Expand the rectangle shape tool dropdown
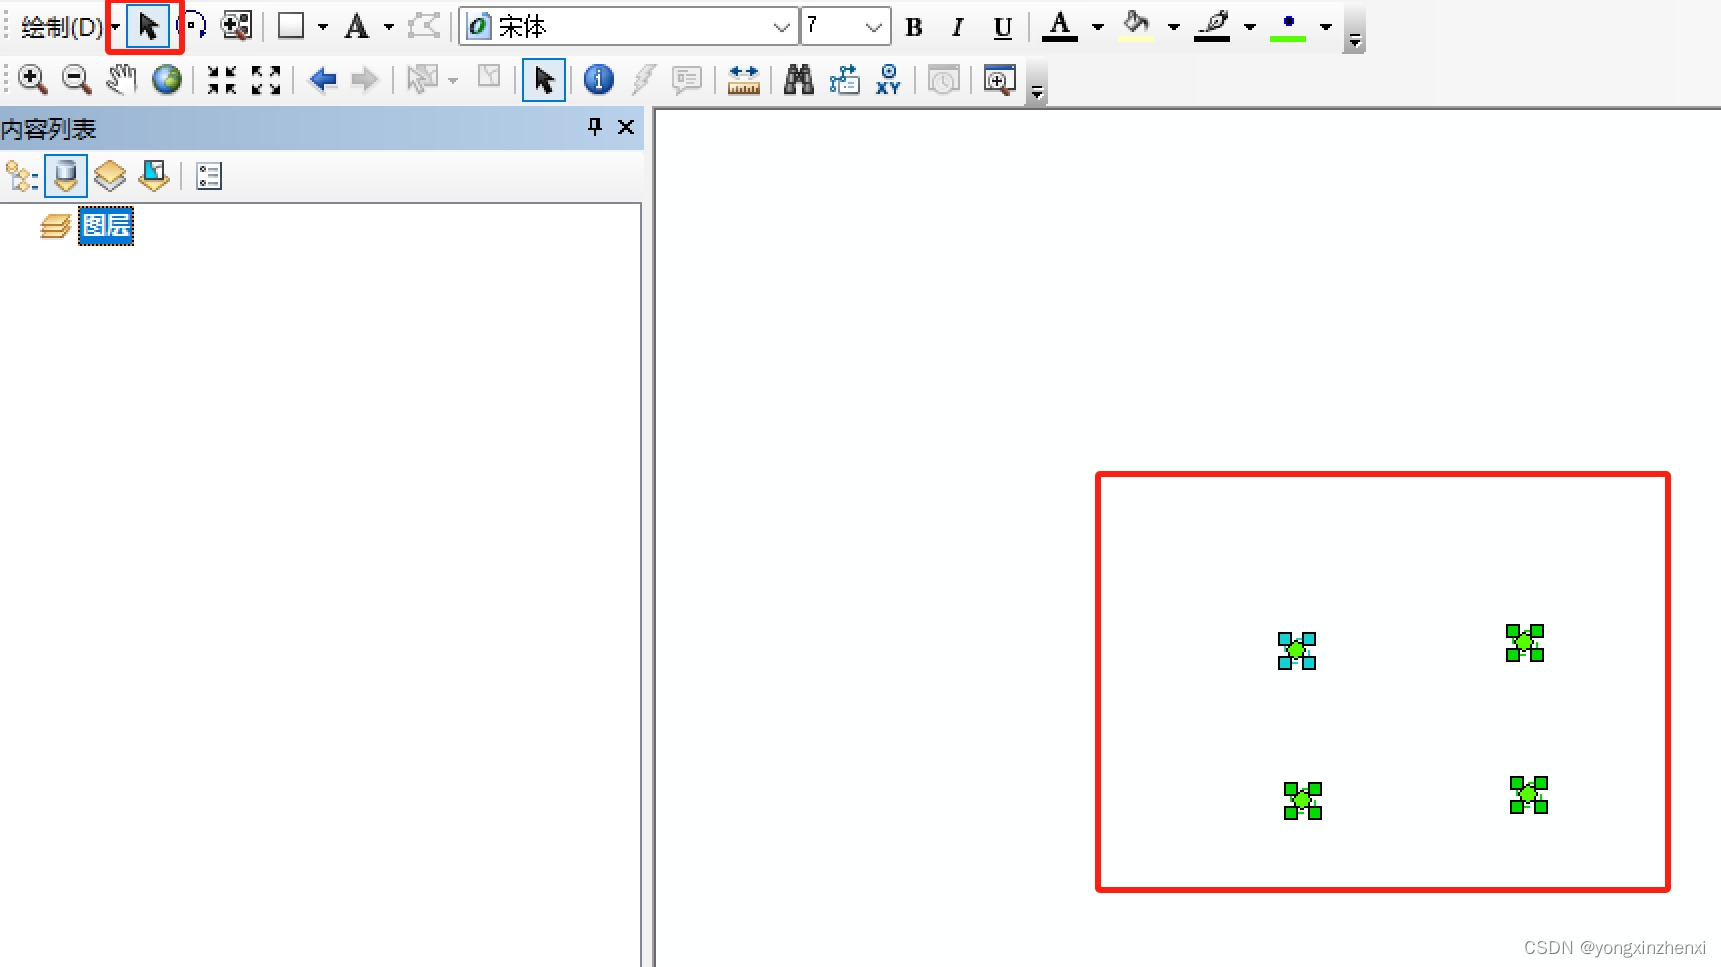 tap(323, 27)
